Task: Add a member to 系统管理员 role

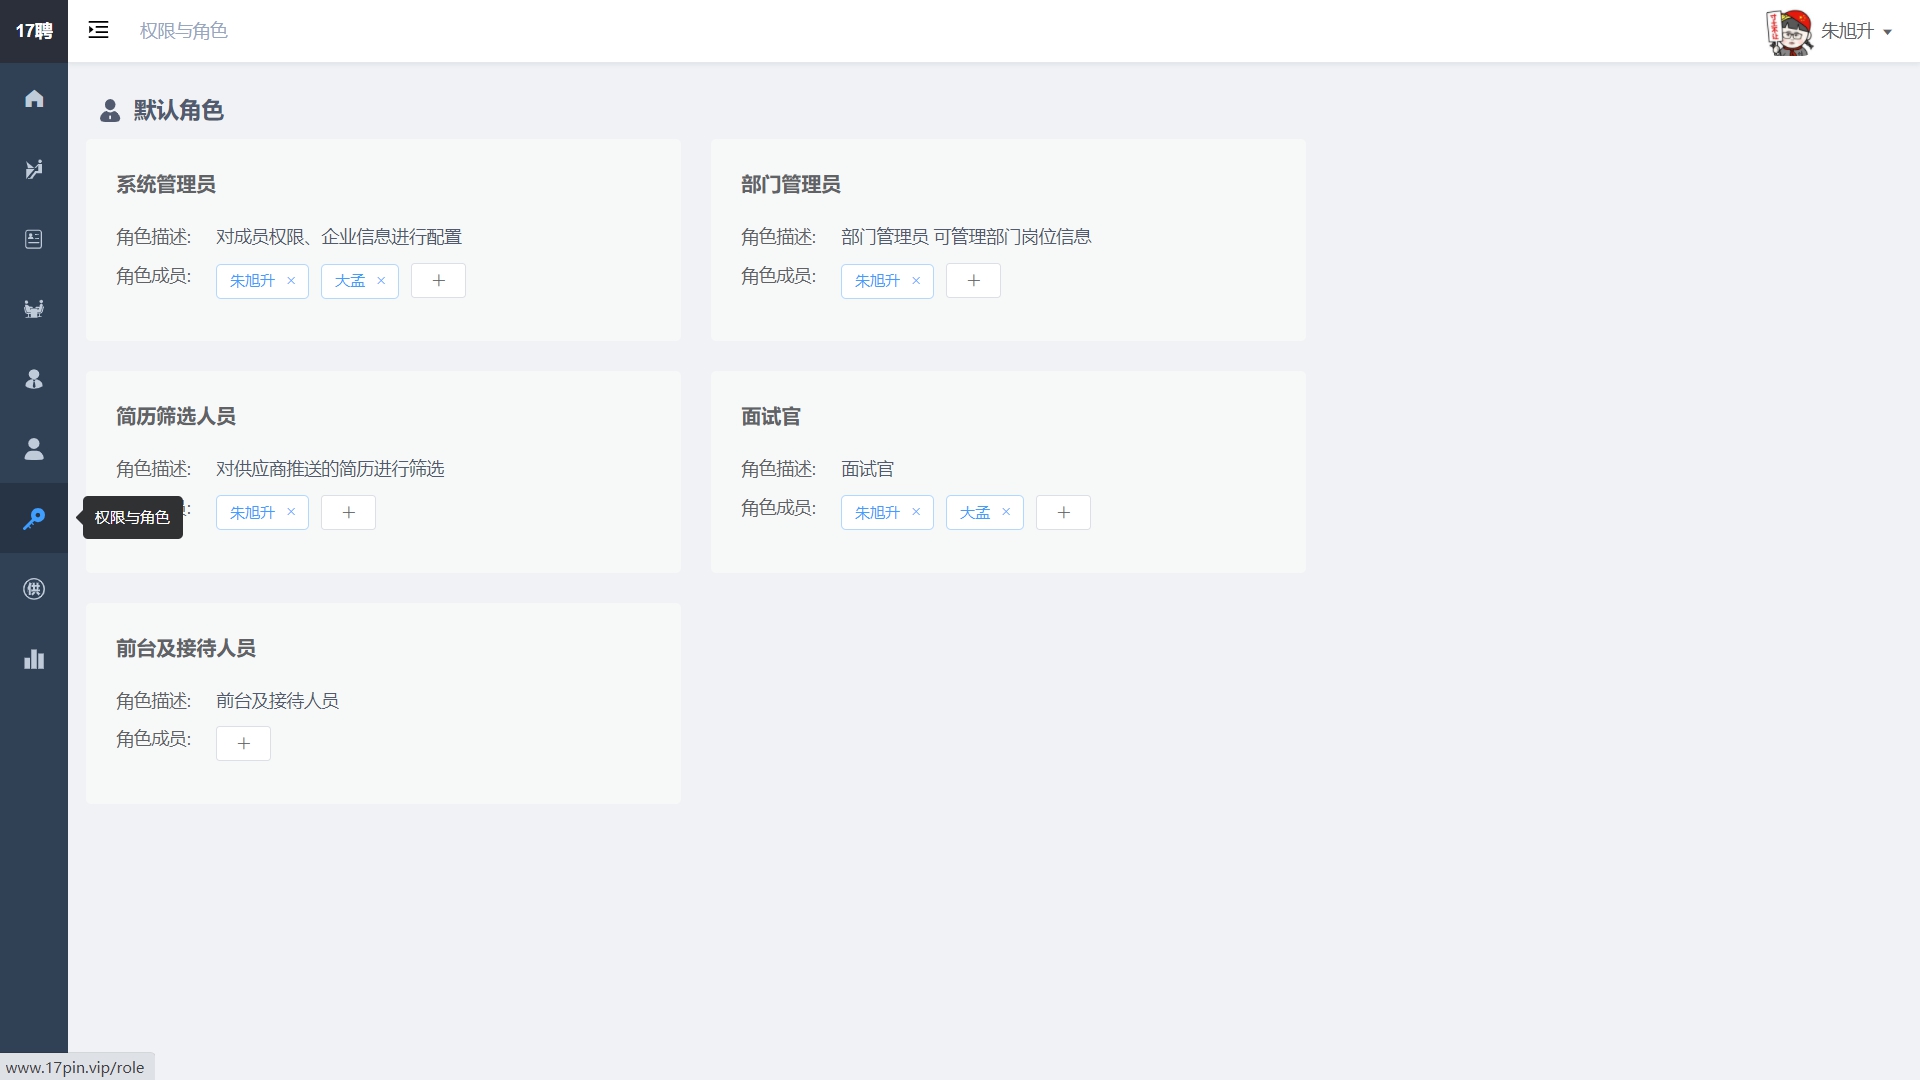Action: [x=438, y=281]
